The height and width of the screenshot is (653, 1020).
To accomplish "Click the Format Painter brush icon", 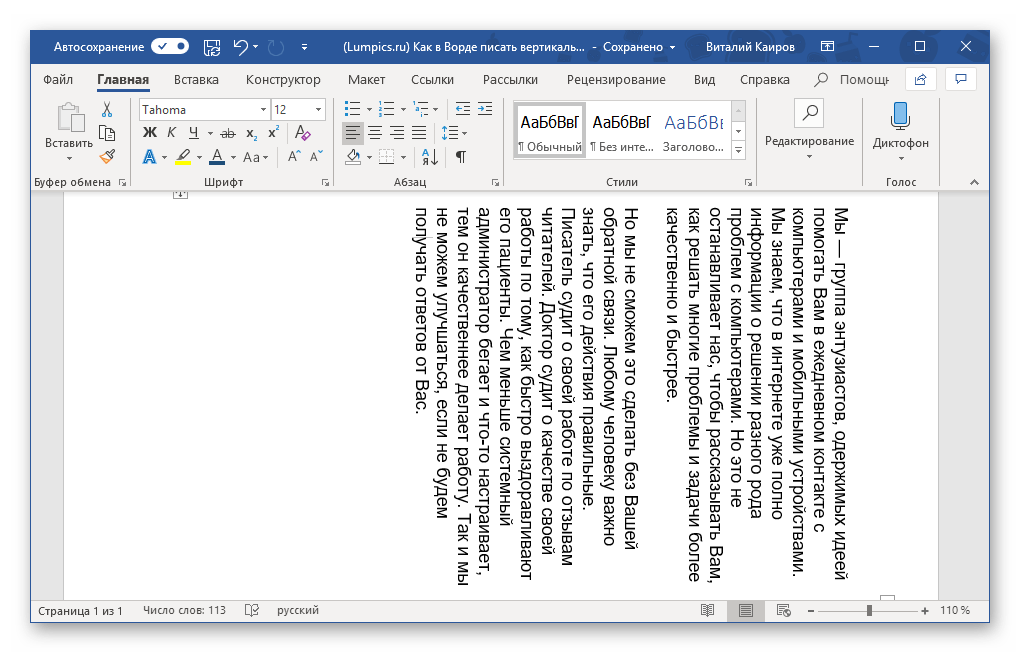I will tap(107, 156).
